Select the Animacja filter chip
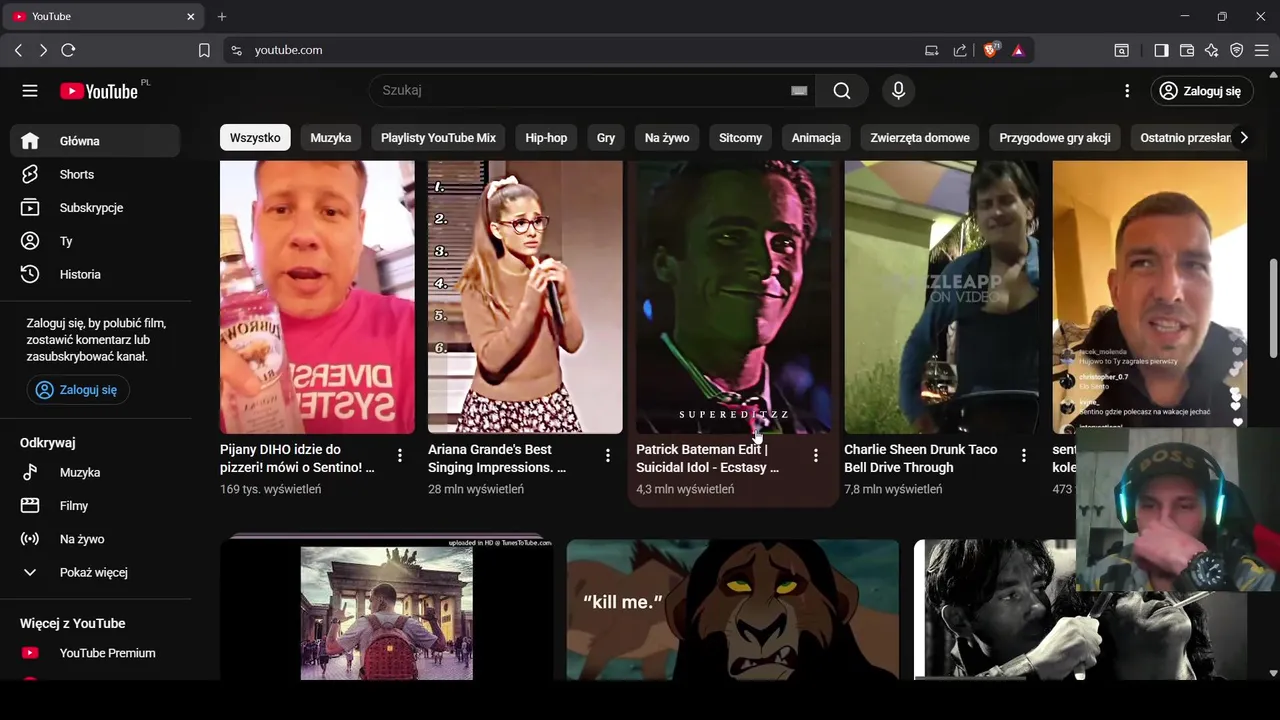 click(x=816, y=138)
